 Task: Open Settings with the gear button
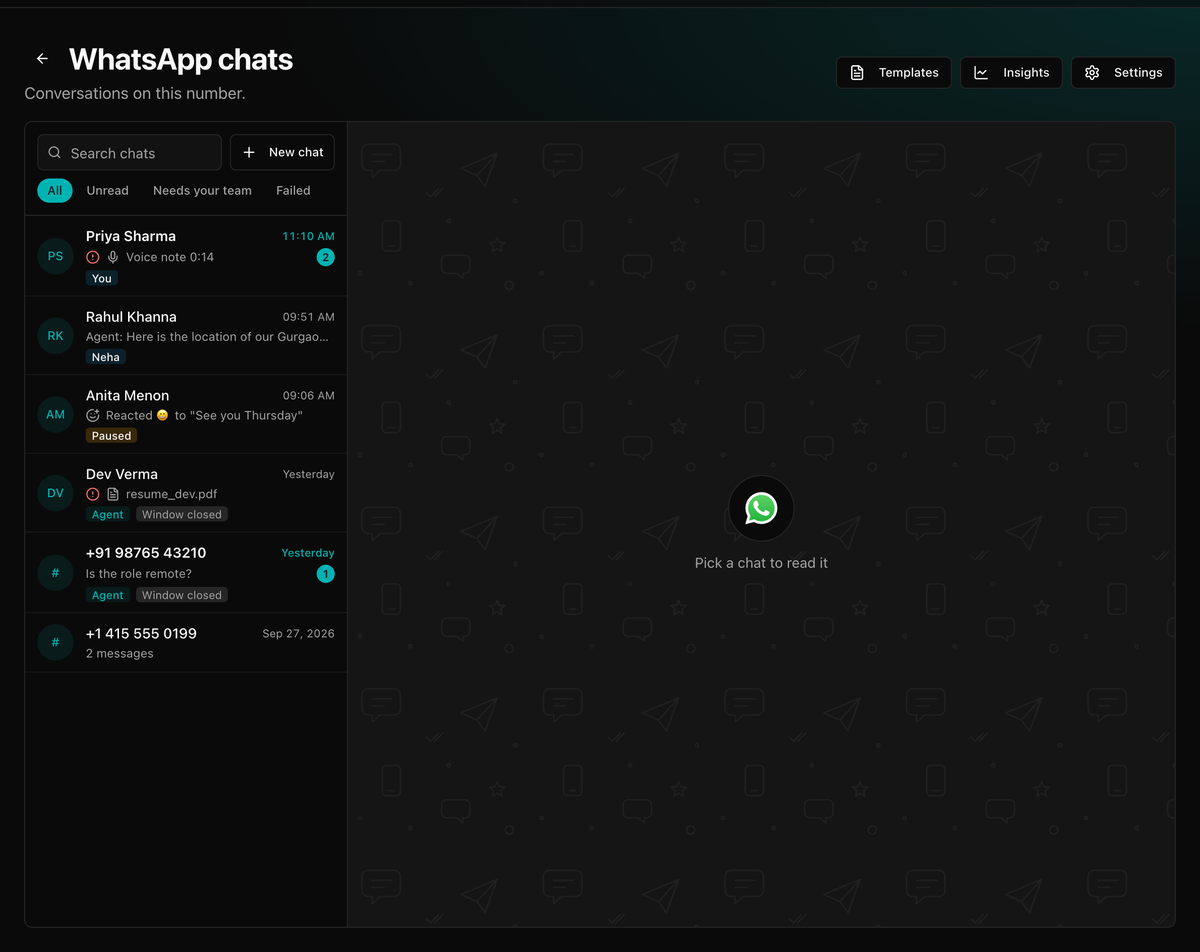(x=1123, y=73)
